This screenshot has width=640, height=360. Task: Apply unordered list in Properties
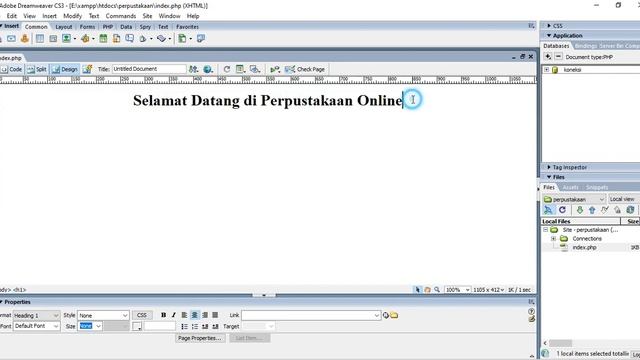(x=184, y=327)
